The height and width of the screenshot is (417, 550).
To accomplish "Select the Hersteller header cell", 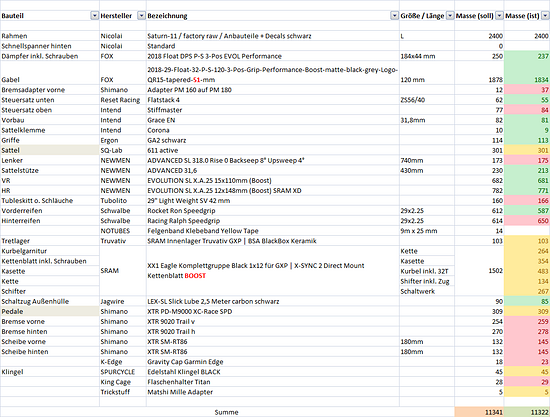I will (x=123, y=16).
